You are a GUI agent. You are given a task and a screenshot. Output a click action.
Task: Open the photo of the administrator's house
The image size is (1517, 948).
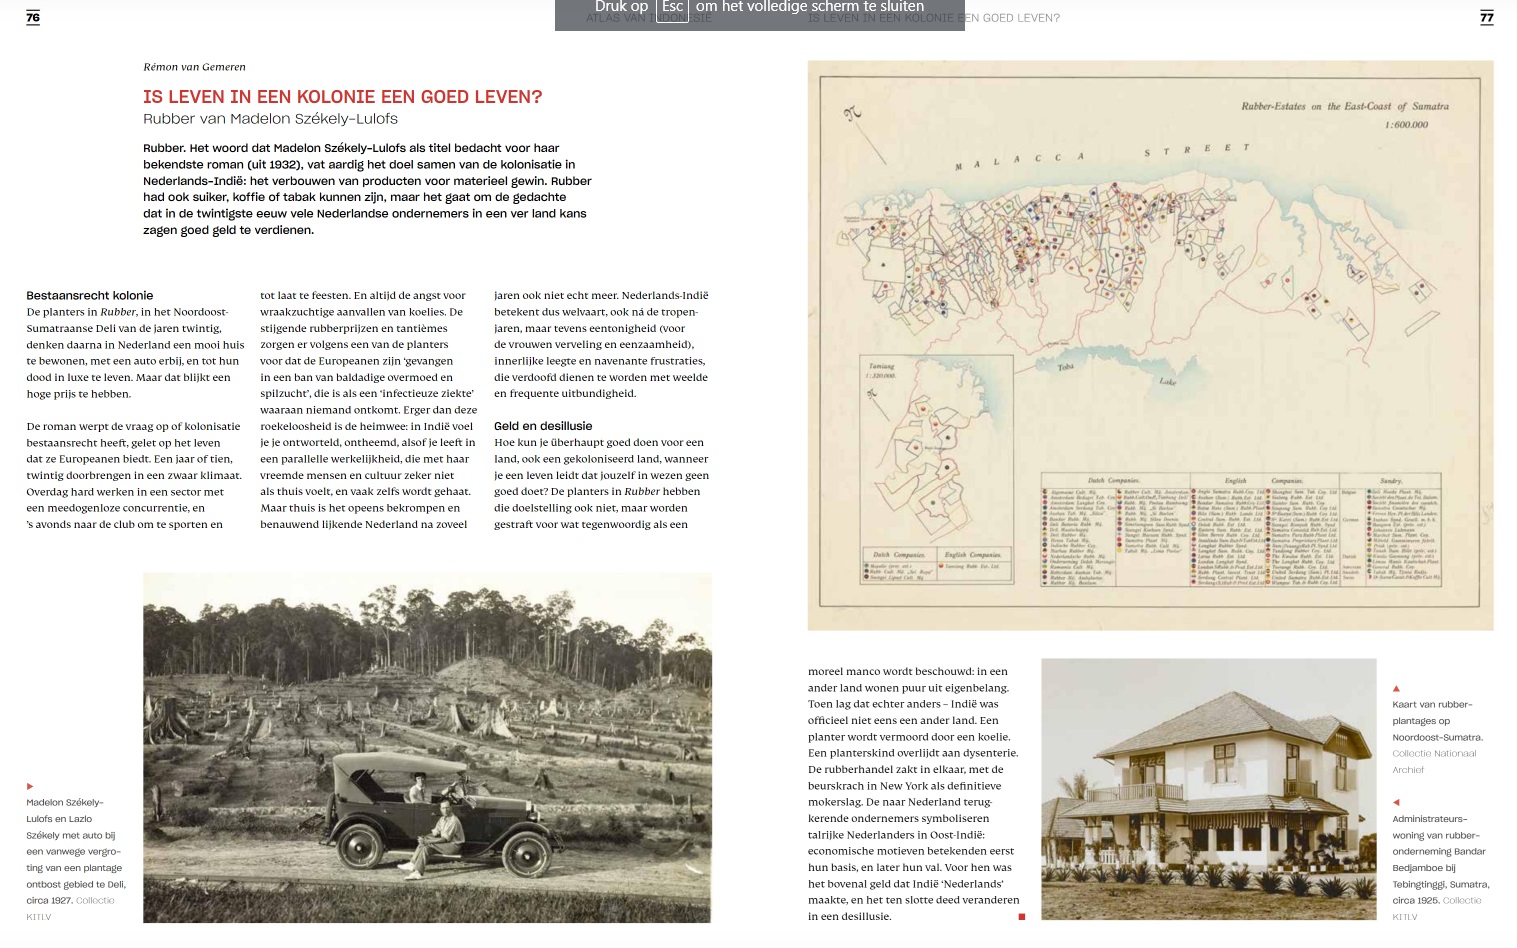pos(1208,789)
